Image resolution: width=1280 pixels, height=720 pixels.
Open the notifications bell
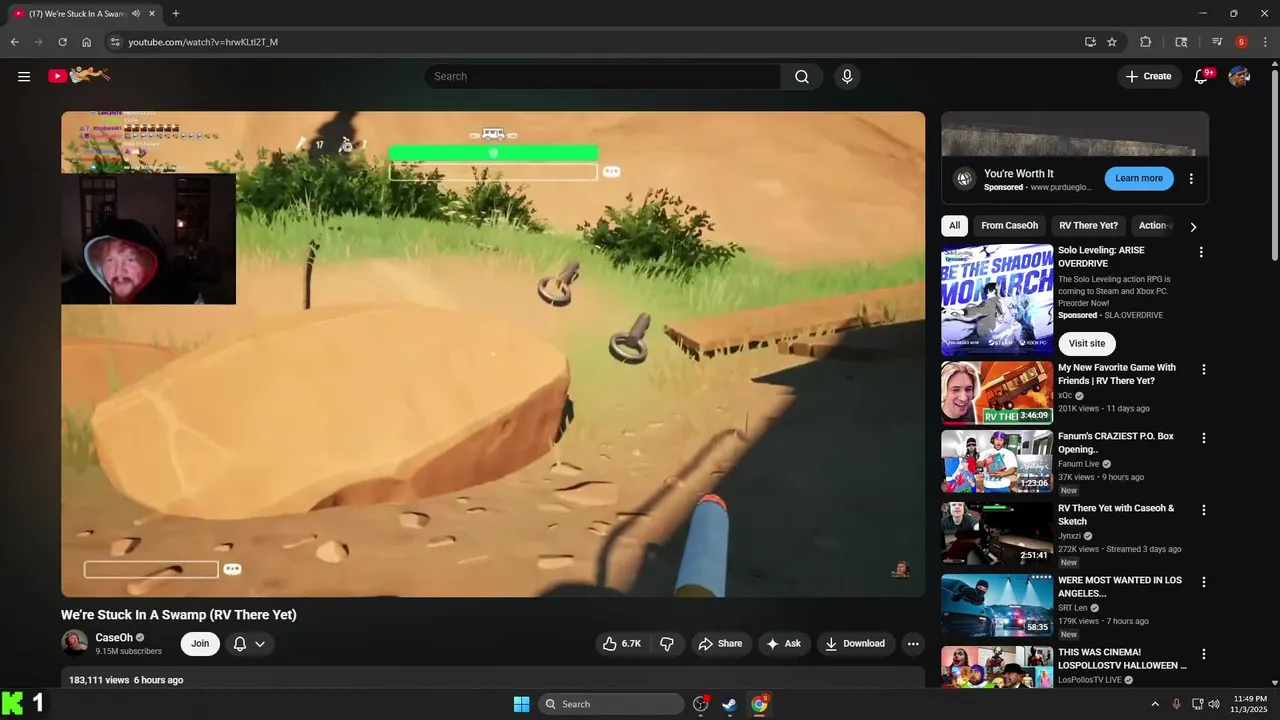point(1201,76)
